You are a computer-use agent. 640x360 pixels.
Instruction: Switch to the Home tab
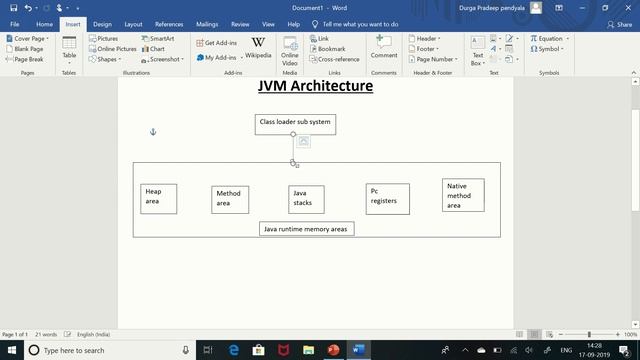point(44,24)
